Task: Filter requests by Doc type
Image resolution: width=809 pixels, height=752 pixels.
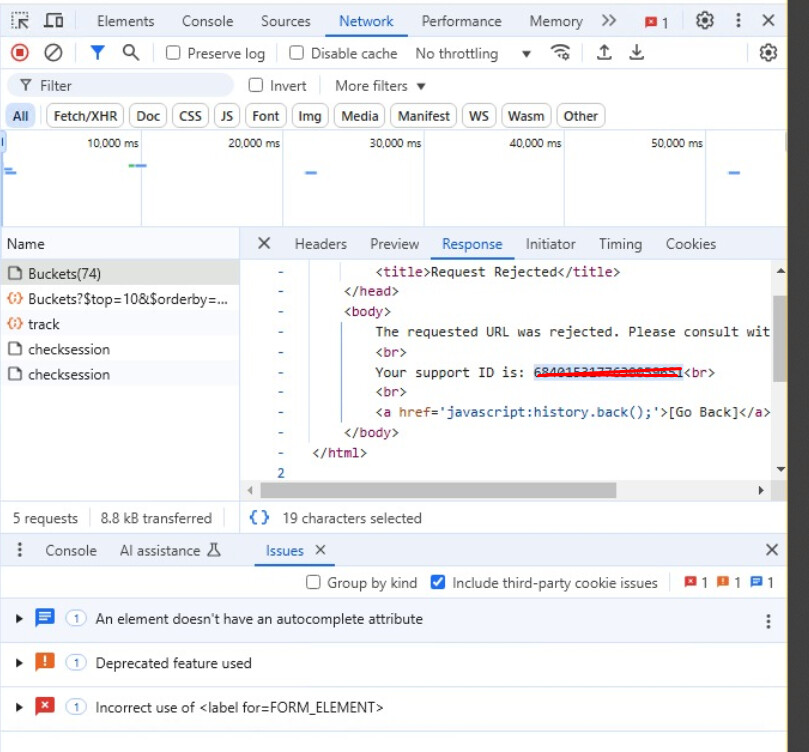Action: coord(148,116)
